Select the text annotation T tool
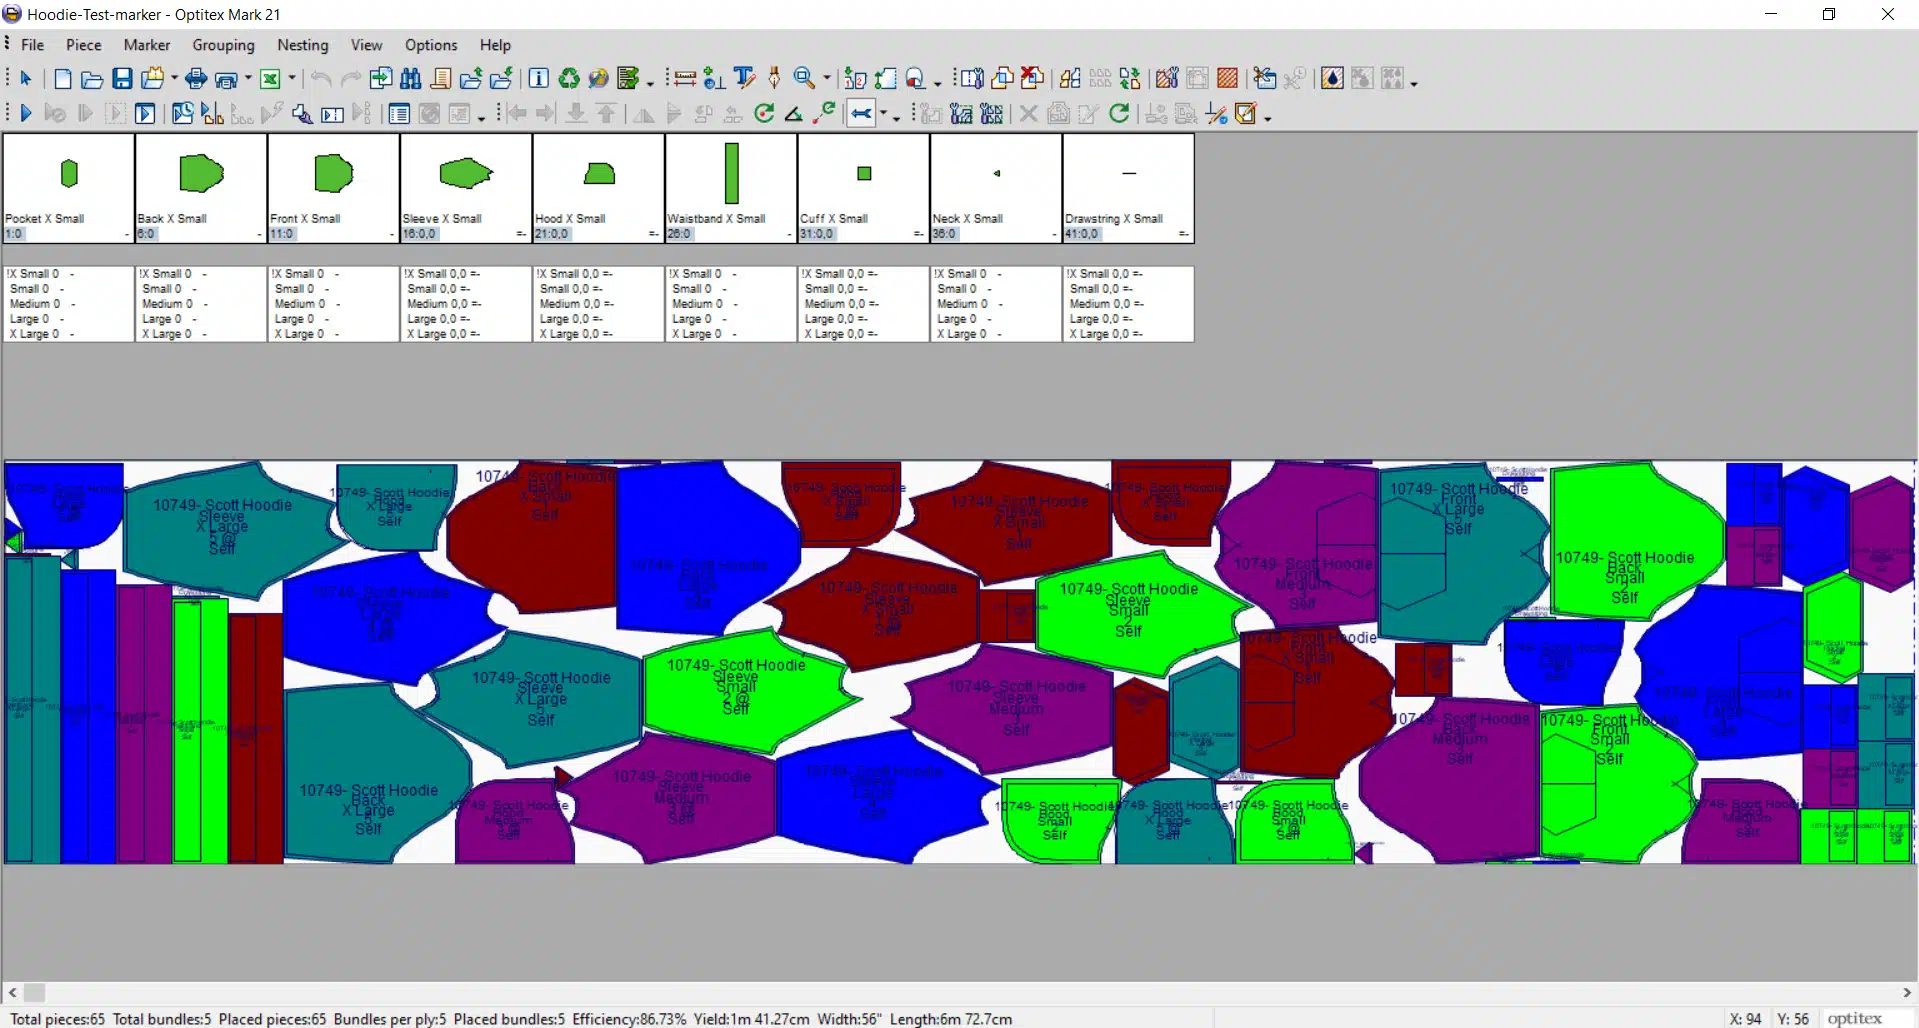The image size is (1919, 1028). 744,79
